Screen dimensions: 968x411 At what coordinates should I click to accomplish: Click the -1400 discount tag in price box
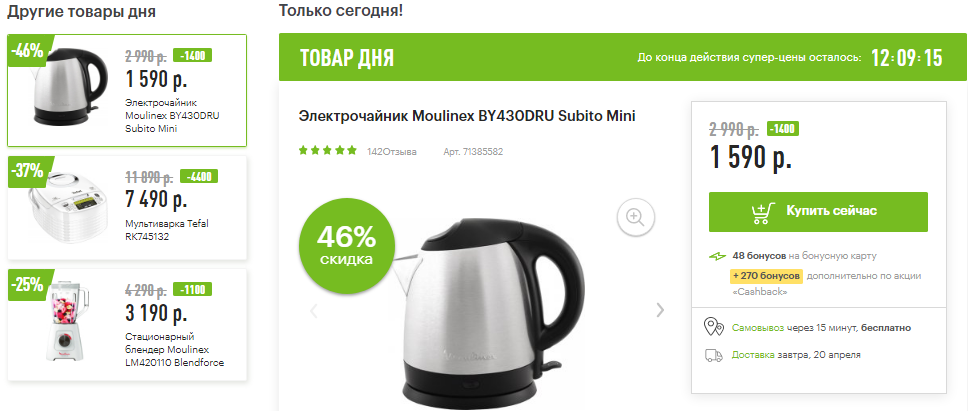point(783,129)
